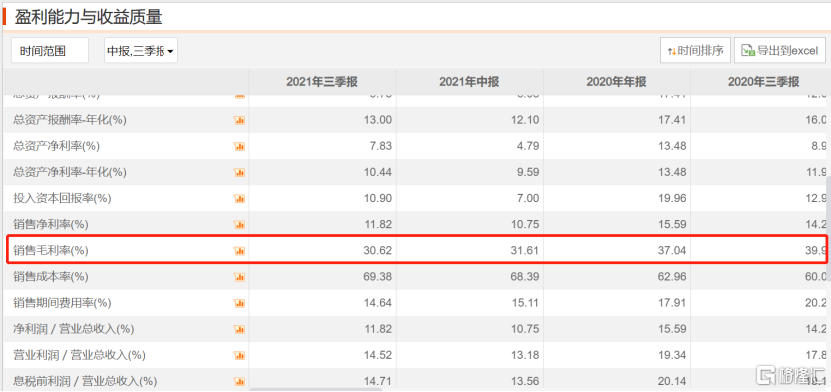This screenshot has height=392, width=831.
Task: Click the 9.59 value for 总资产净利率-年化
Action: coord(529,172)
